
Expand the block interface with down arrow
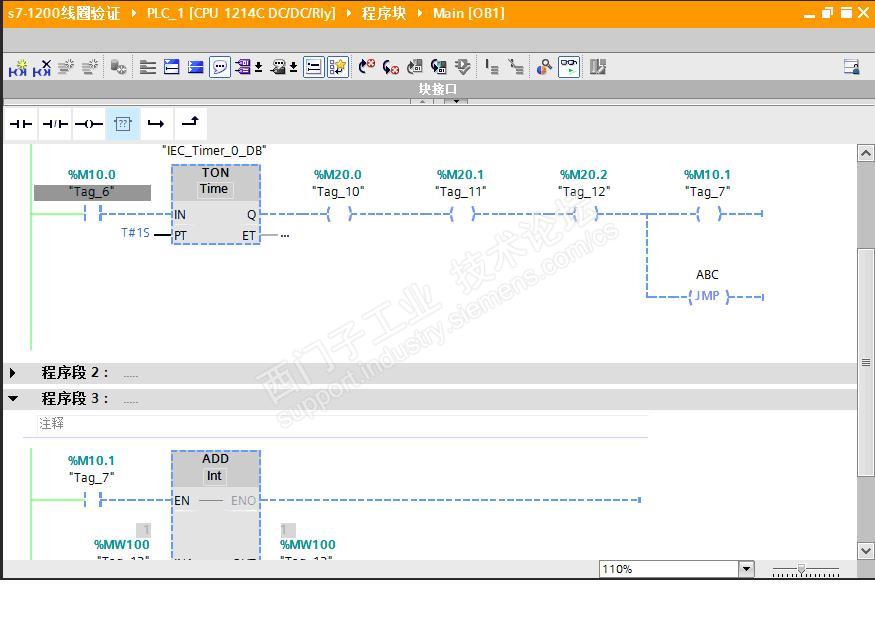click(x=456, y=102)
